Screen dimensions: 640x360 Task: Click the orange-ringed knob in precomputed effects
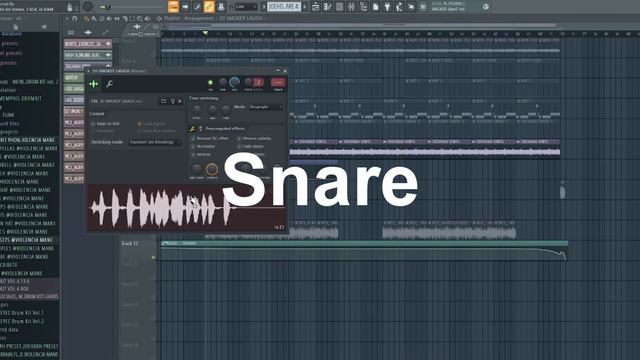[212, 169]
